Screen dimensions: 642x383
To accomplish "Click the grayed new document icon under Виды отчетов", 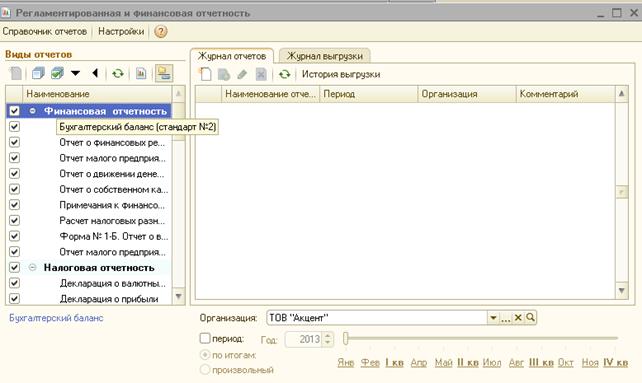I will point(16,74).
